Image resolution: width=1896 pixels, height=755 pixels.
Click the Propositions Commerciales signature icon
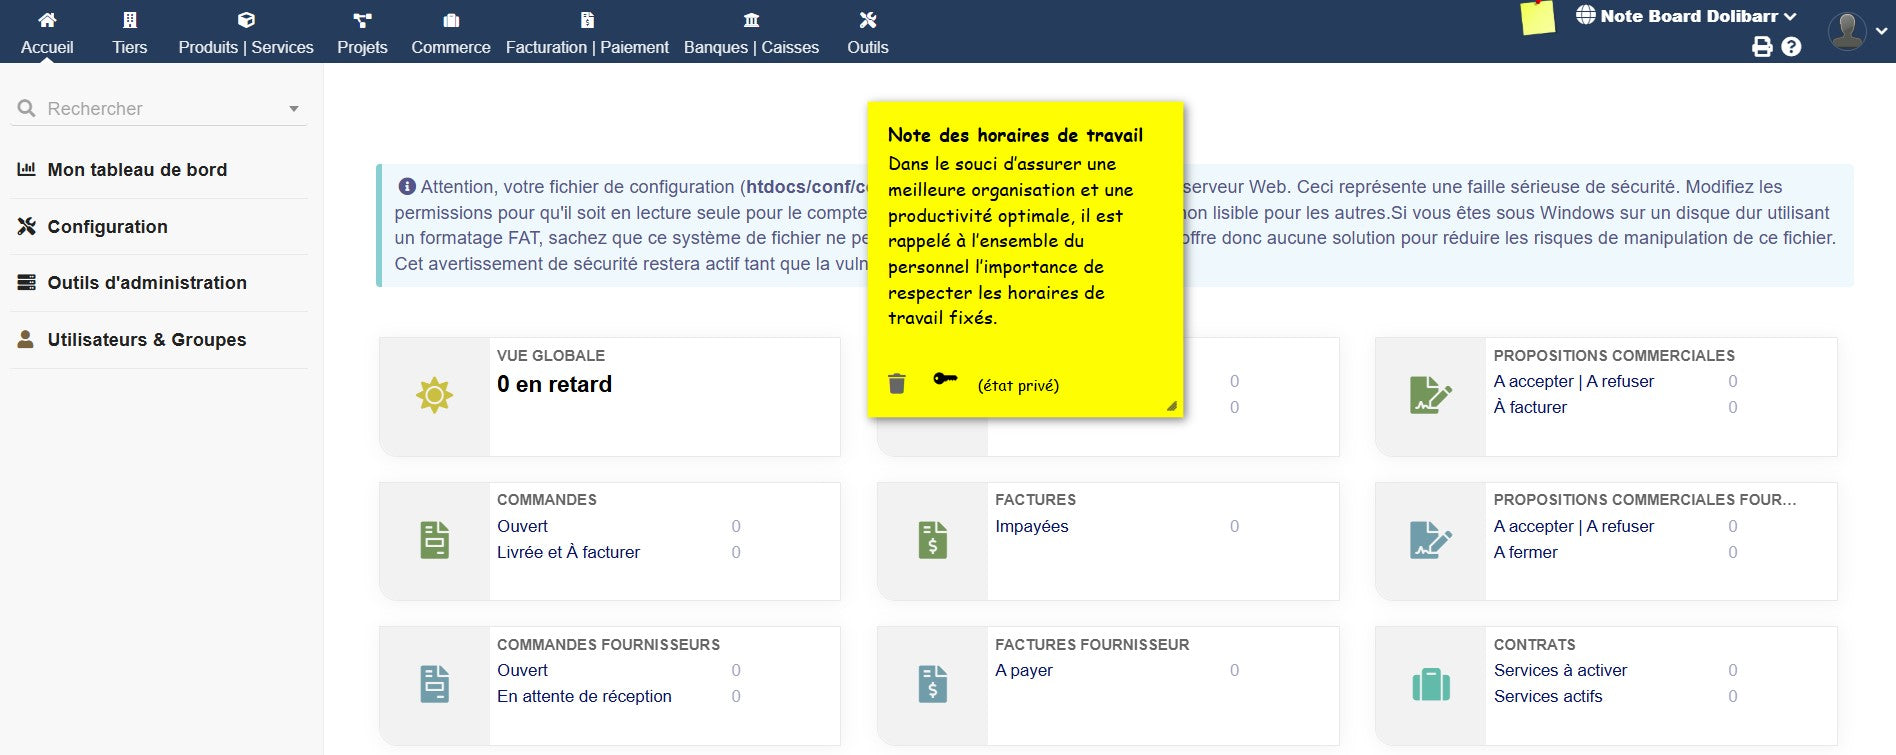tap(1430, 396)
